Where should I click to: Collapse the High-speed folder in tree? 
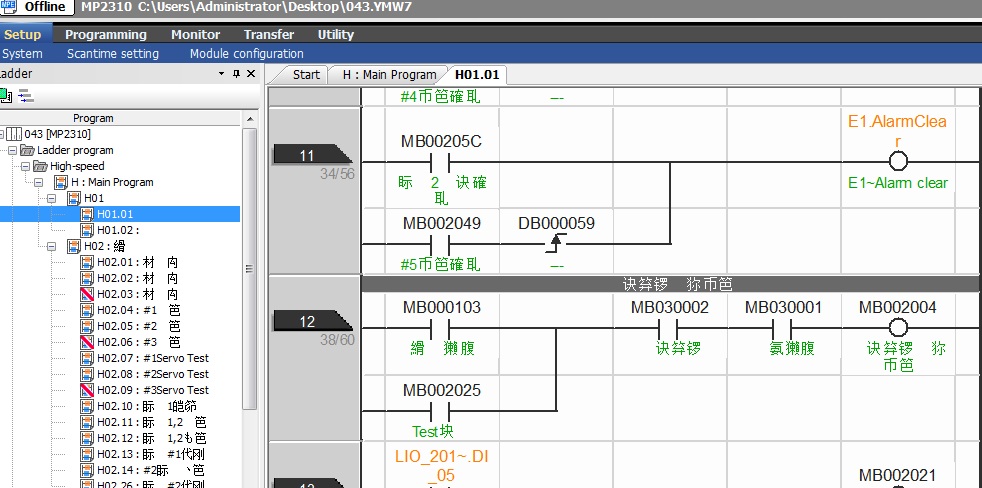[25, 166]
